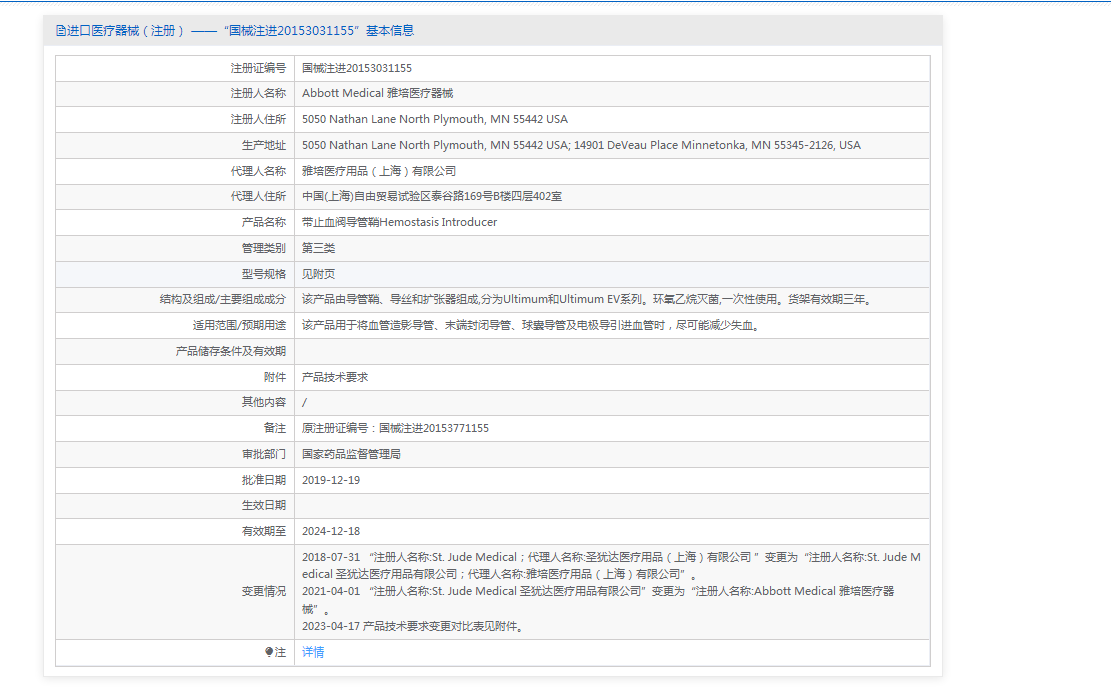Click the Abbott Medical 雅培医疗器械 registrant name
This screenshot has height=688, width=1111.
(x=377, y=93)
